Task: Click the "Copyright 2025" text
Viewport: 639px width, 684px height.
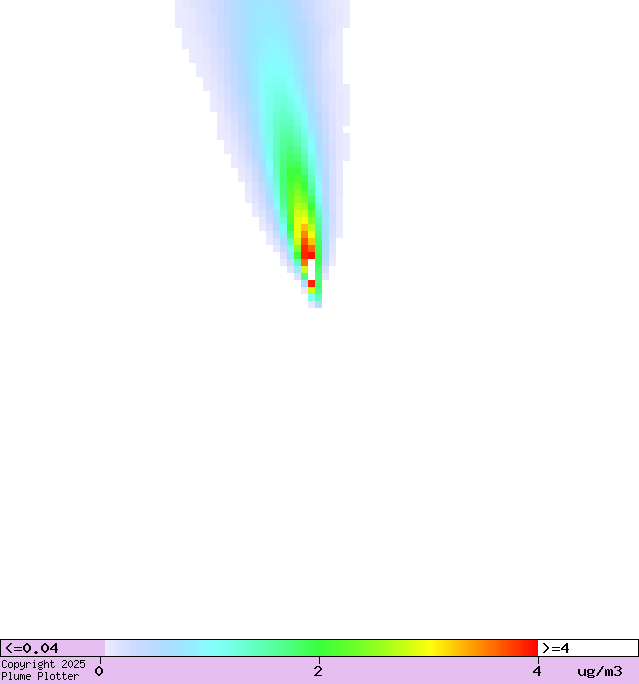Action: point(43,664)
